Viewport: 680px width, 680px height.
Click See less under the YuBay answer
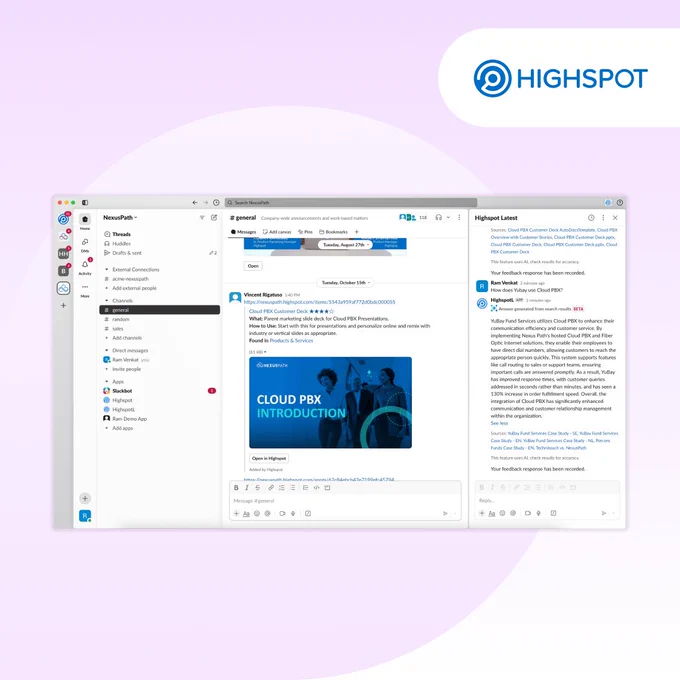point(499,423)
